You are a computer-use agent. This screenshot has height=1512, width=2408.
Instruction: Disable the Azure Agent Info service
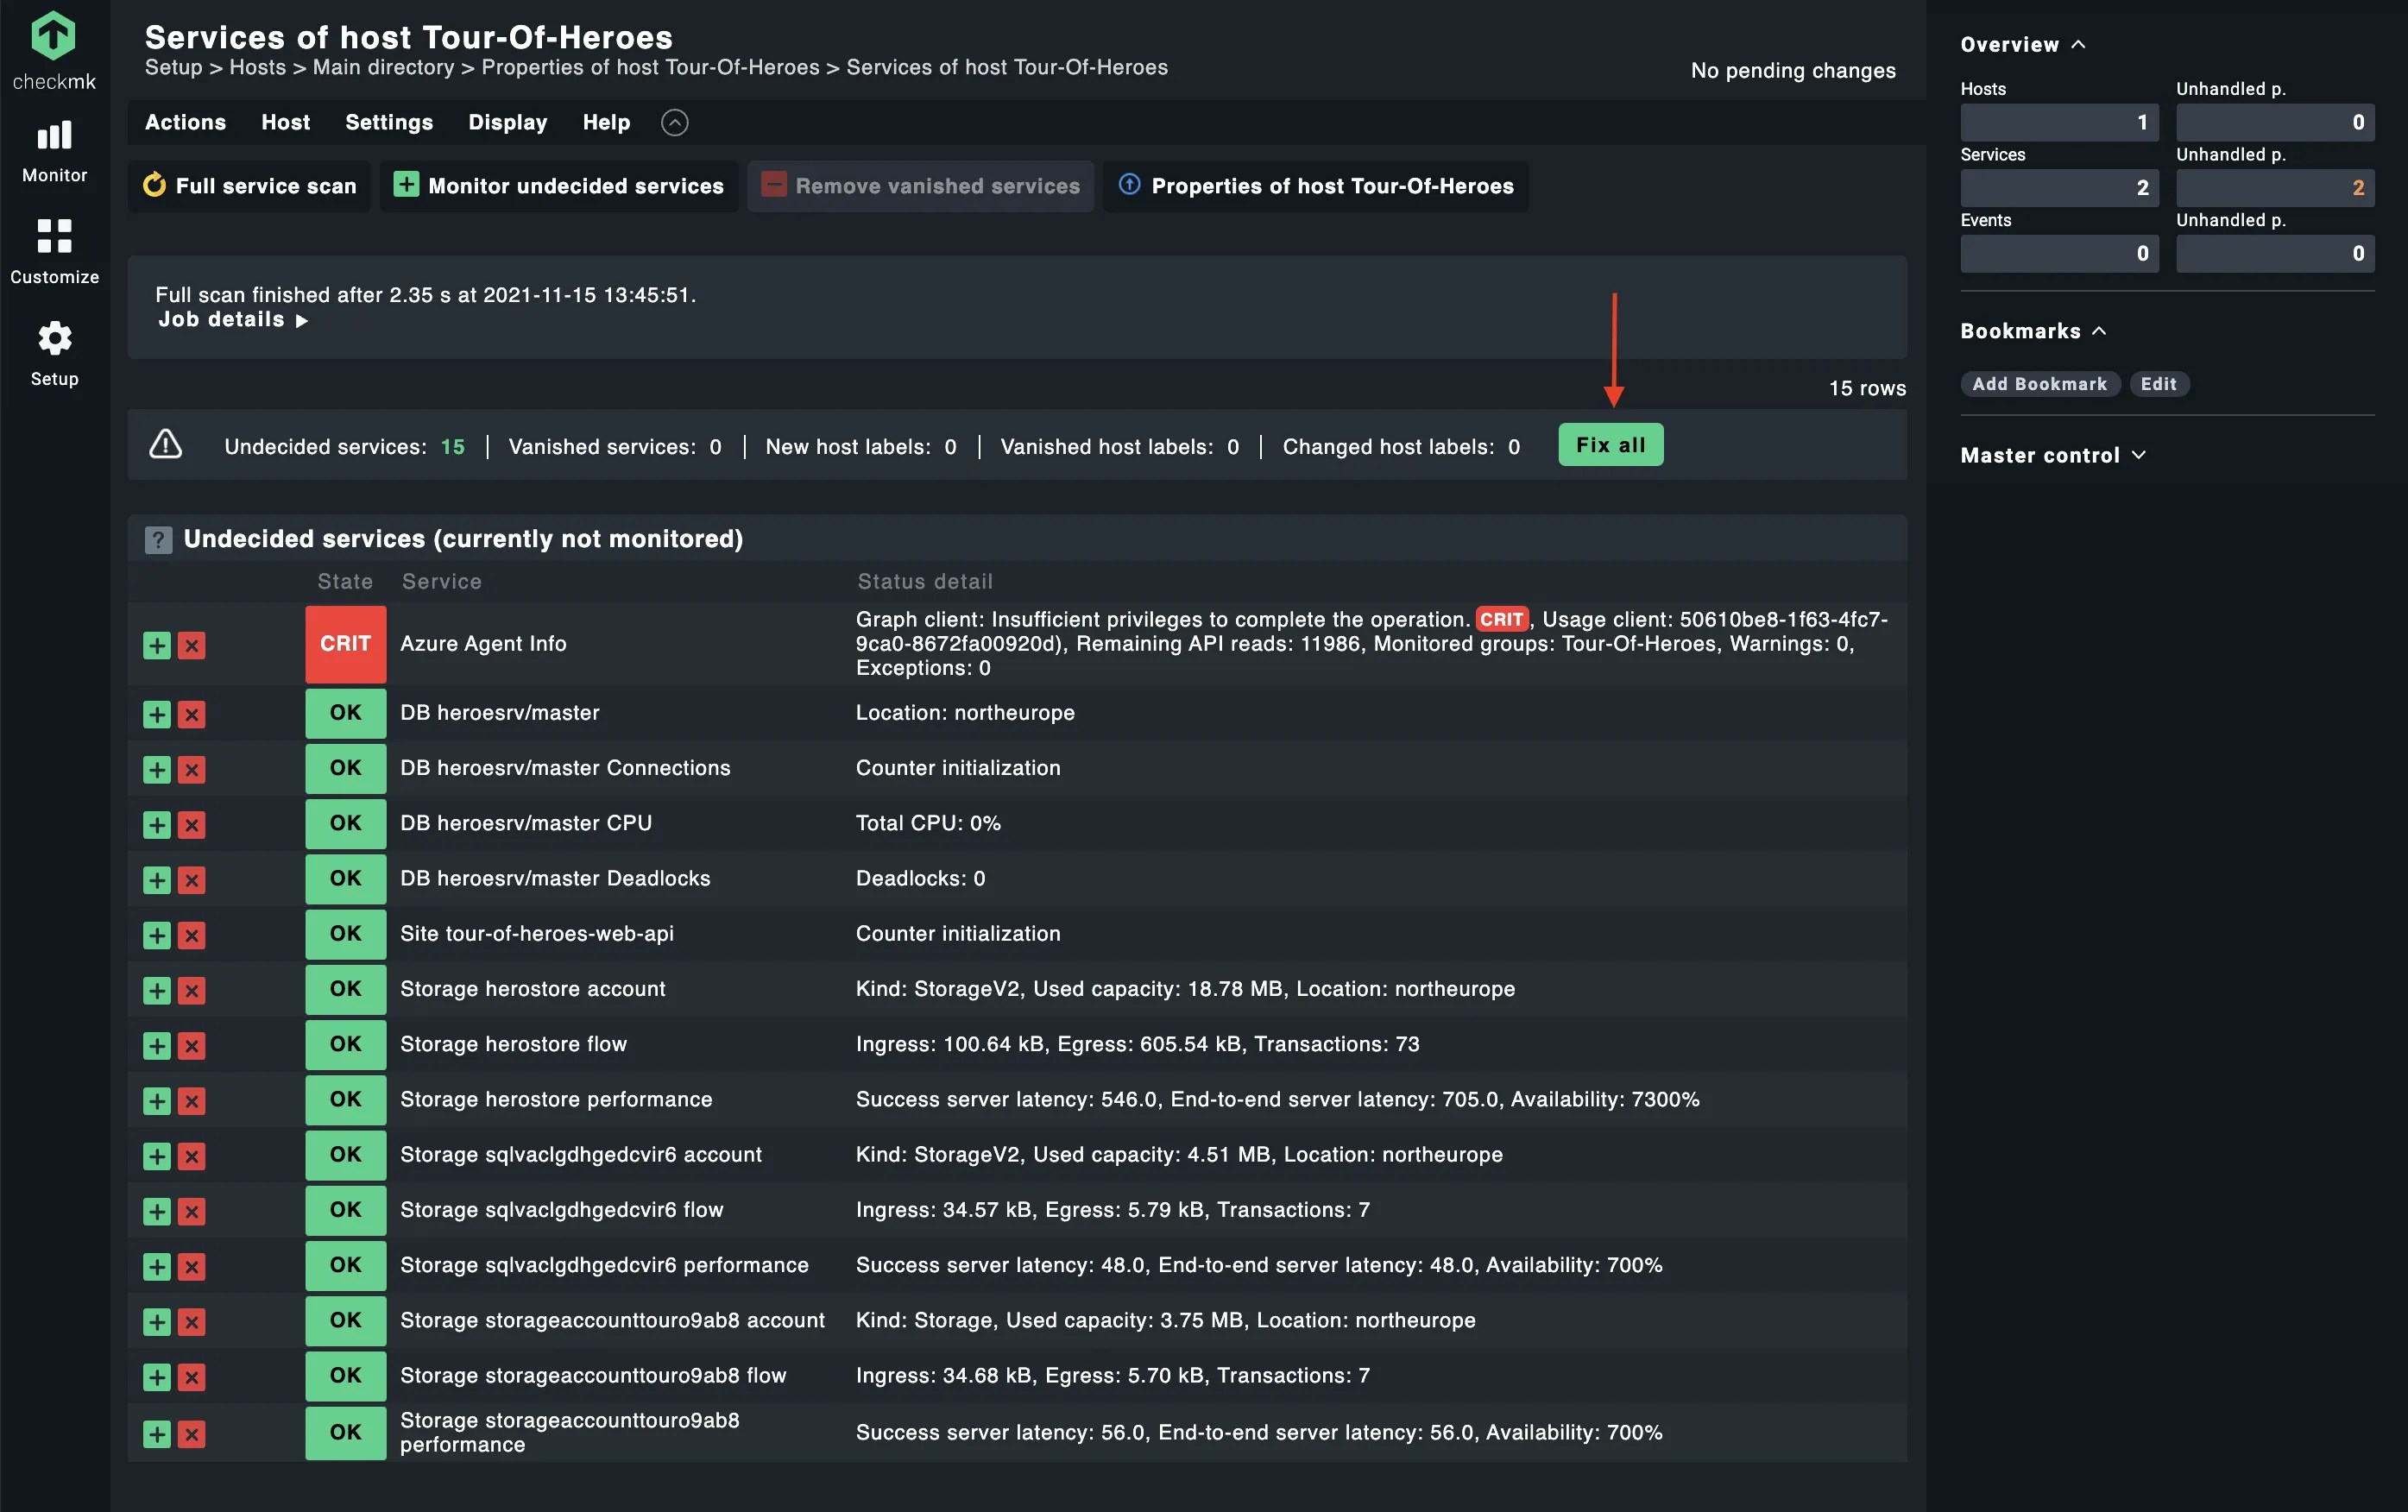pos(191,645)
